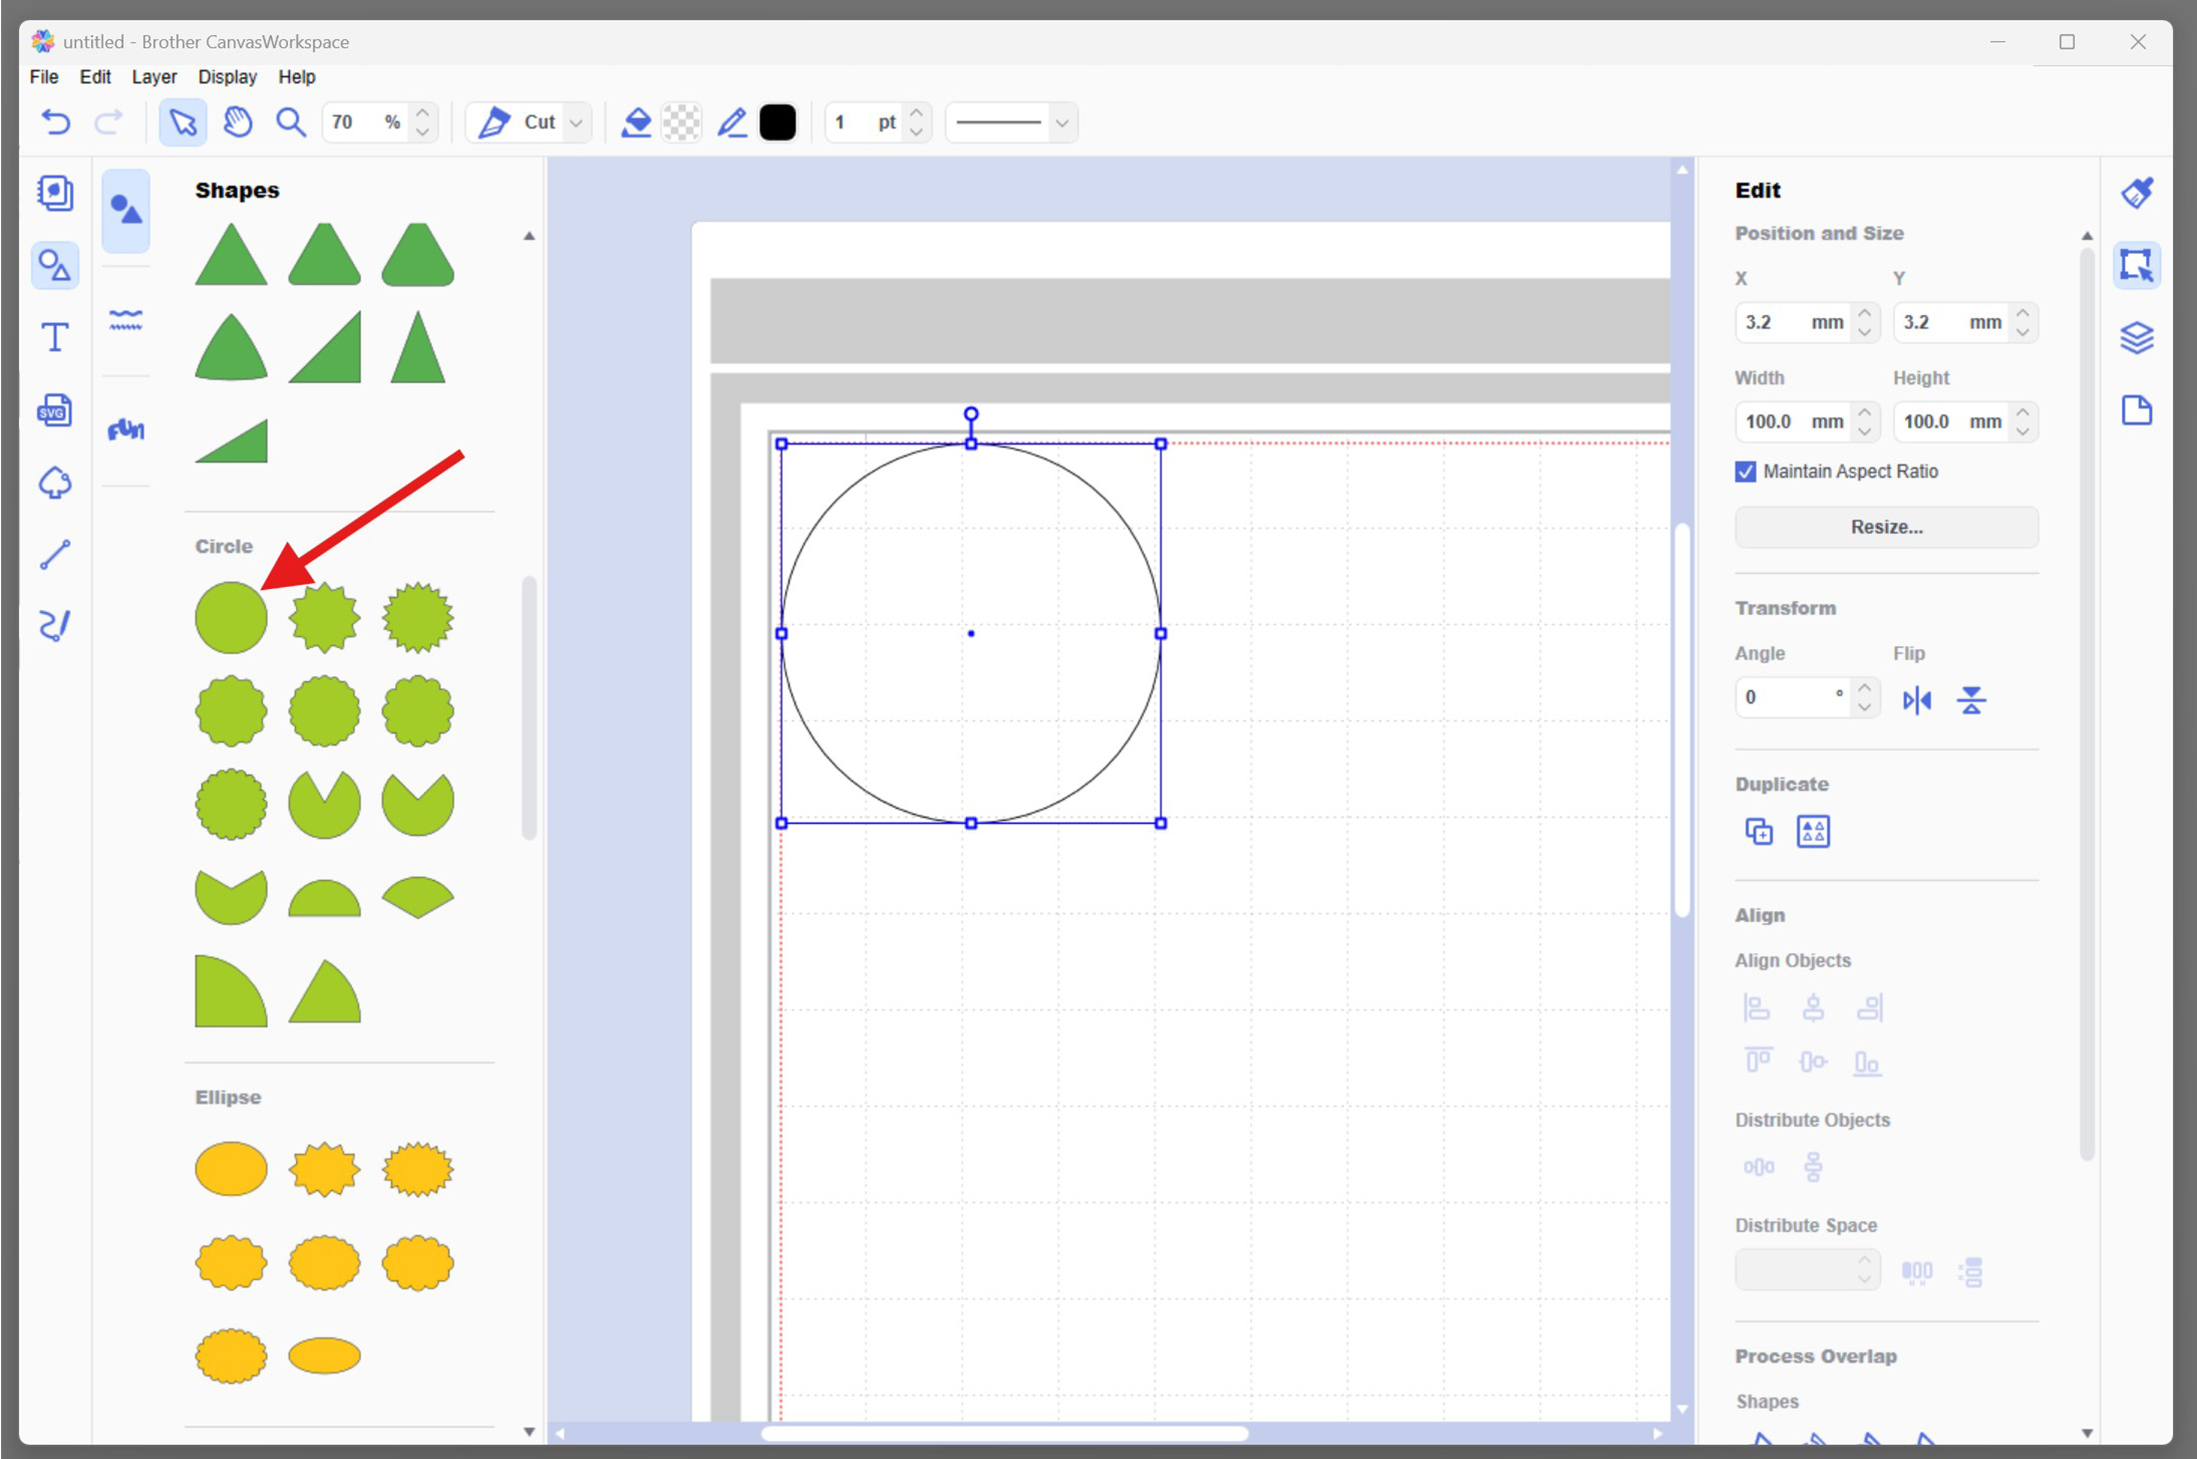Open the Layers panel icon
The image size is (2197, 1459).
click(2137, 337)
